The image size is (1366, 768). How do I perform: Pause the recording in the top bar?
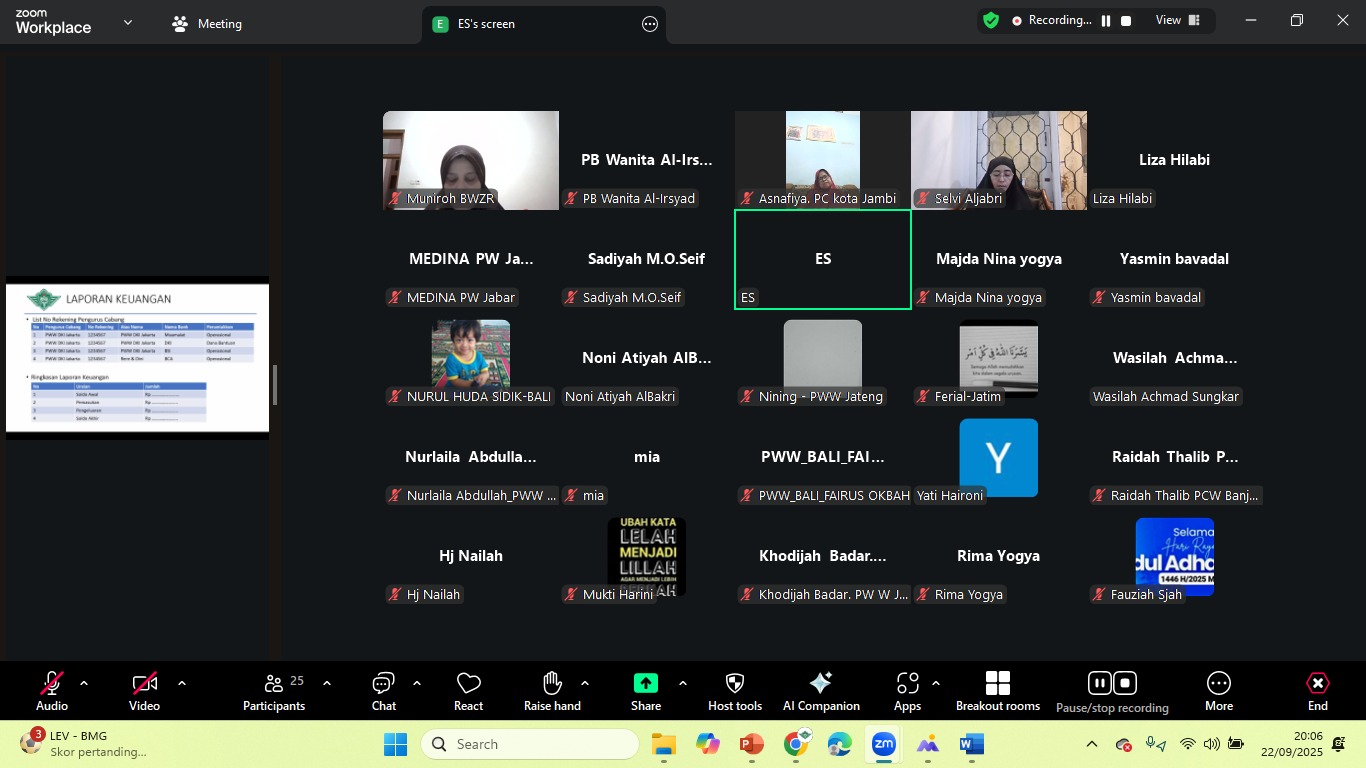[1106, 21]
